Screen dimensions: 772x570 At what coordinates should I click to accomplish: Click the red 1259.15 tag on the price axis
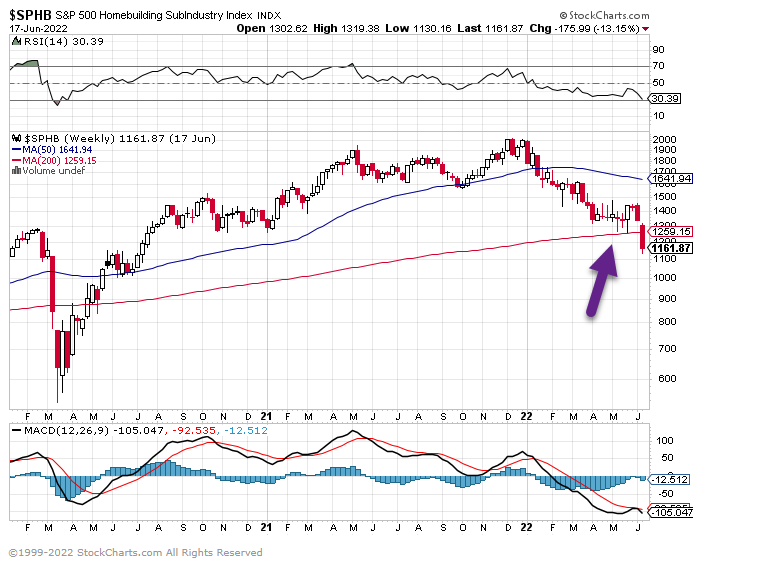pyautogui.click(x=671, y=231)
